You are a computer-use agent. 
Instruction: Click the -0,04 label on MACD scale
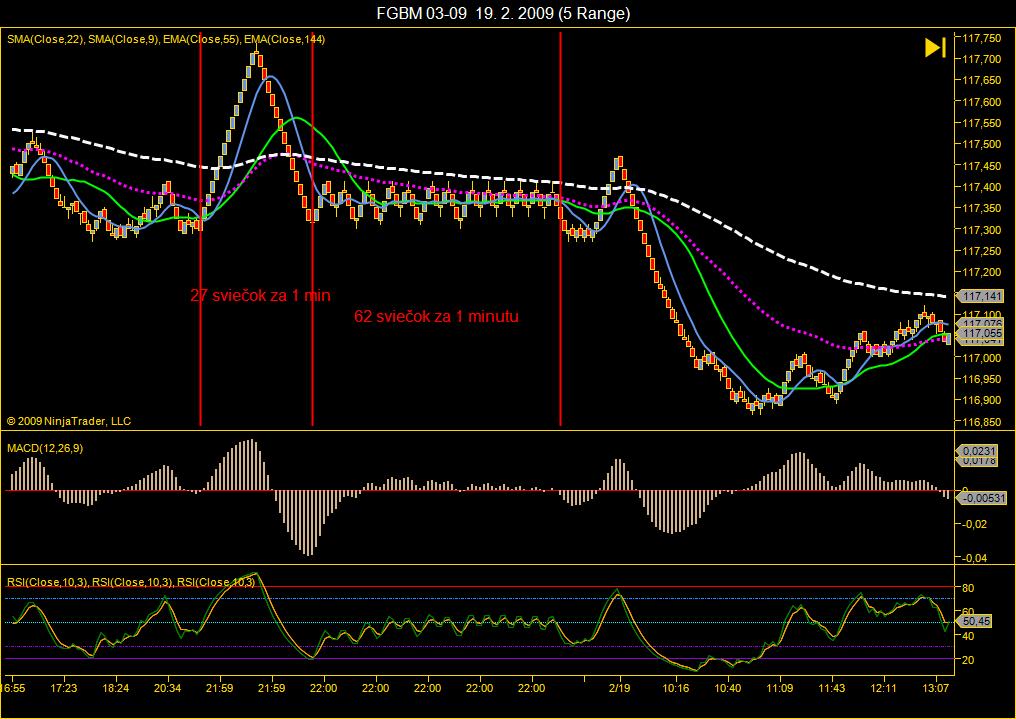(x=973, y=557)
